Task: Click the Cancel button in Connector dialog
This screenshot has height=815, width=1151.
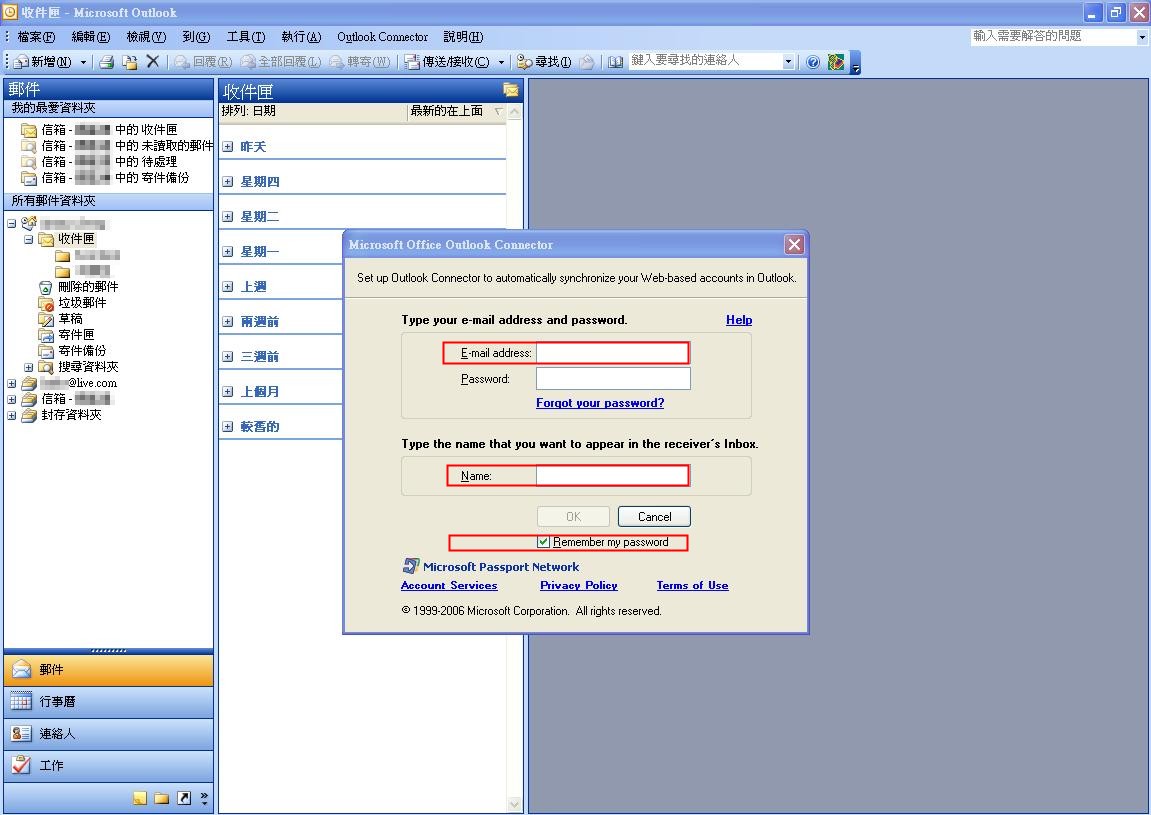Action: pos(654,517)
